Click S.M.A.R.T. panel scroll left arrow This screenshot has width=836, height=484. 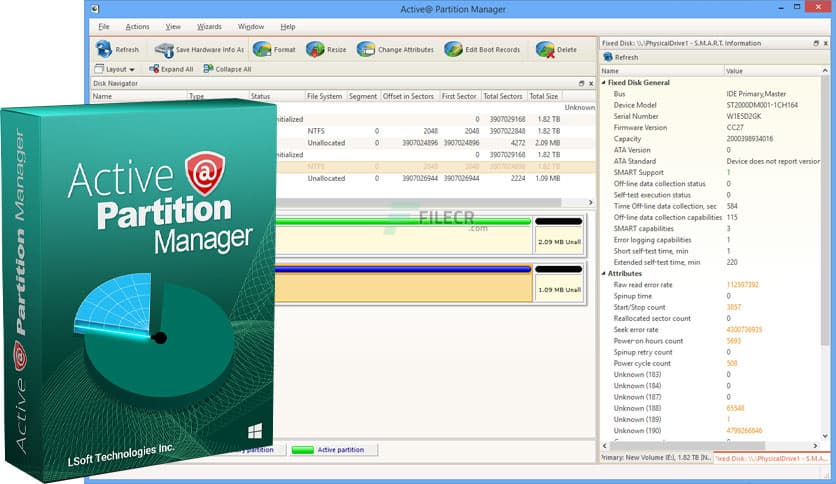pyautogui.click(x=605, y=446)
